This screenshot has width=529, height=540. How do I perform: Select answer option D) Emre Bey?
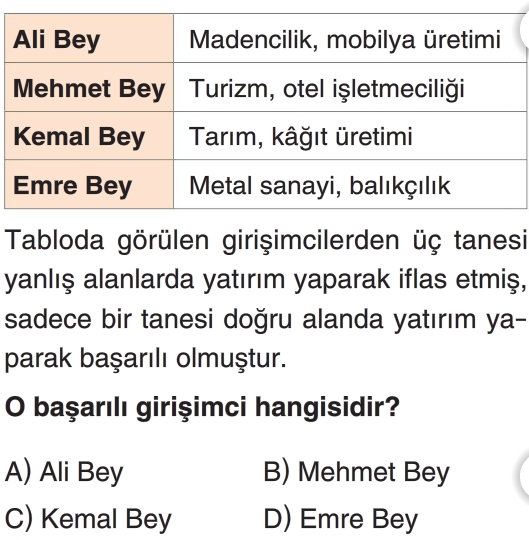pos(341,519)
